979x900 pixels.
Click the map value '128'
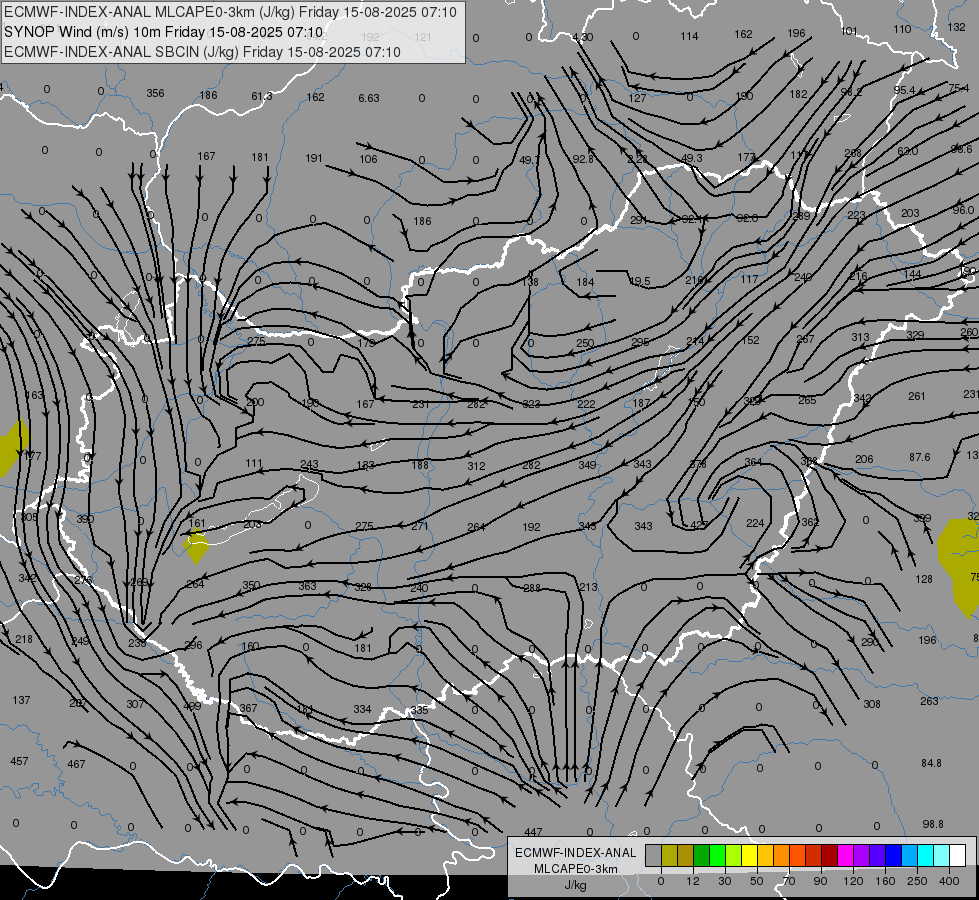[924, 579]
